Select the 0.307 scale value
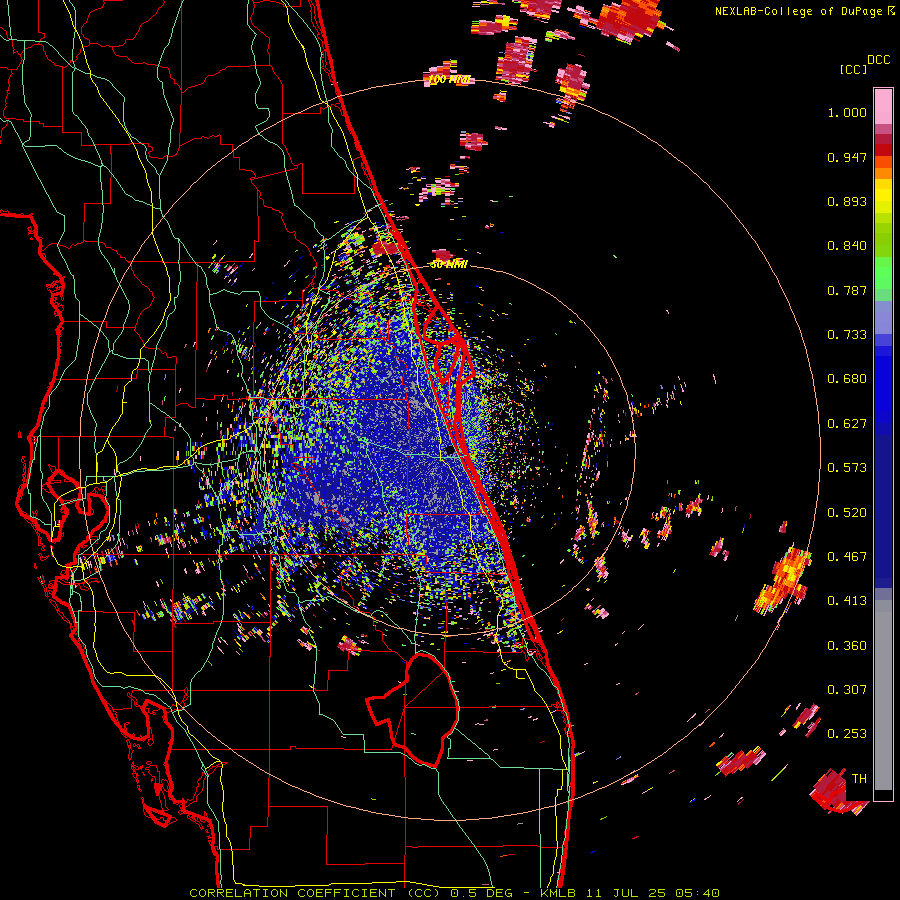This screenshot has width=900, height=900. (x=847, y=690)
